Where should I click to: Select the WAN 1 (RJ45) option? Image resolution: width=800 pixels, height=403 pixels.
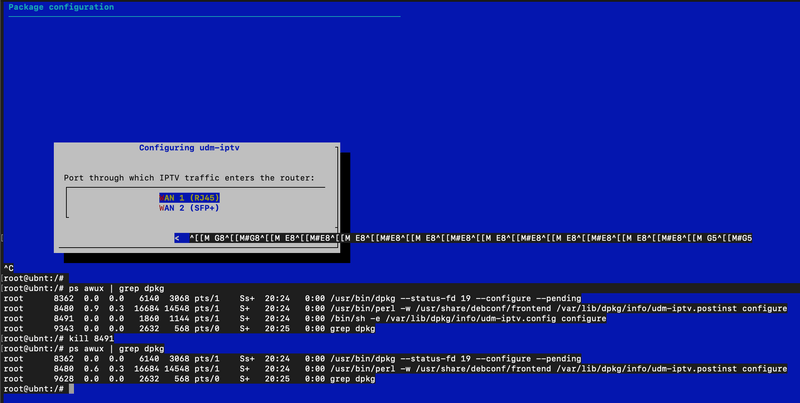(x=189, y=198)
